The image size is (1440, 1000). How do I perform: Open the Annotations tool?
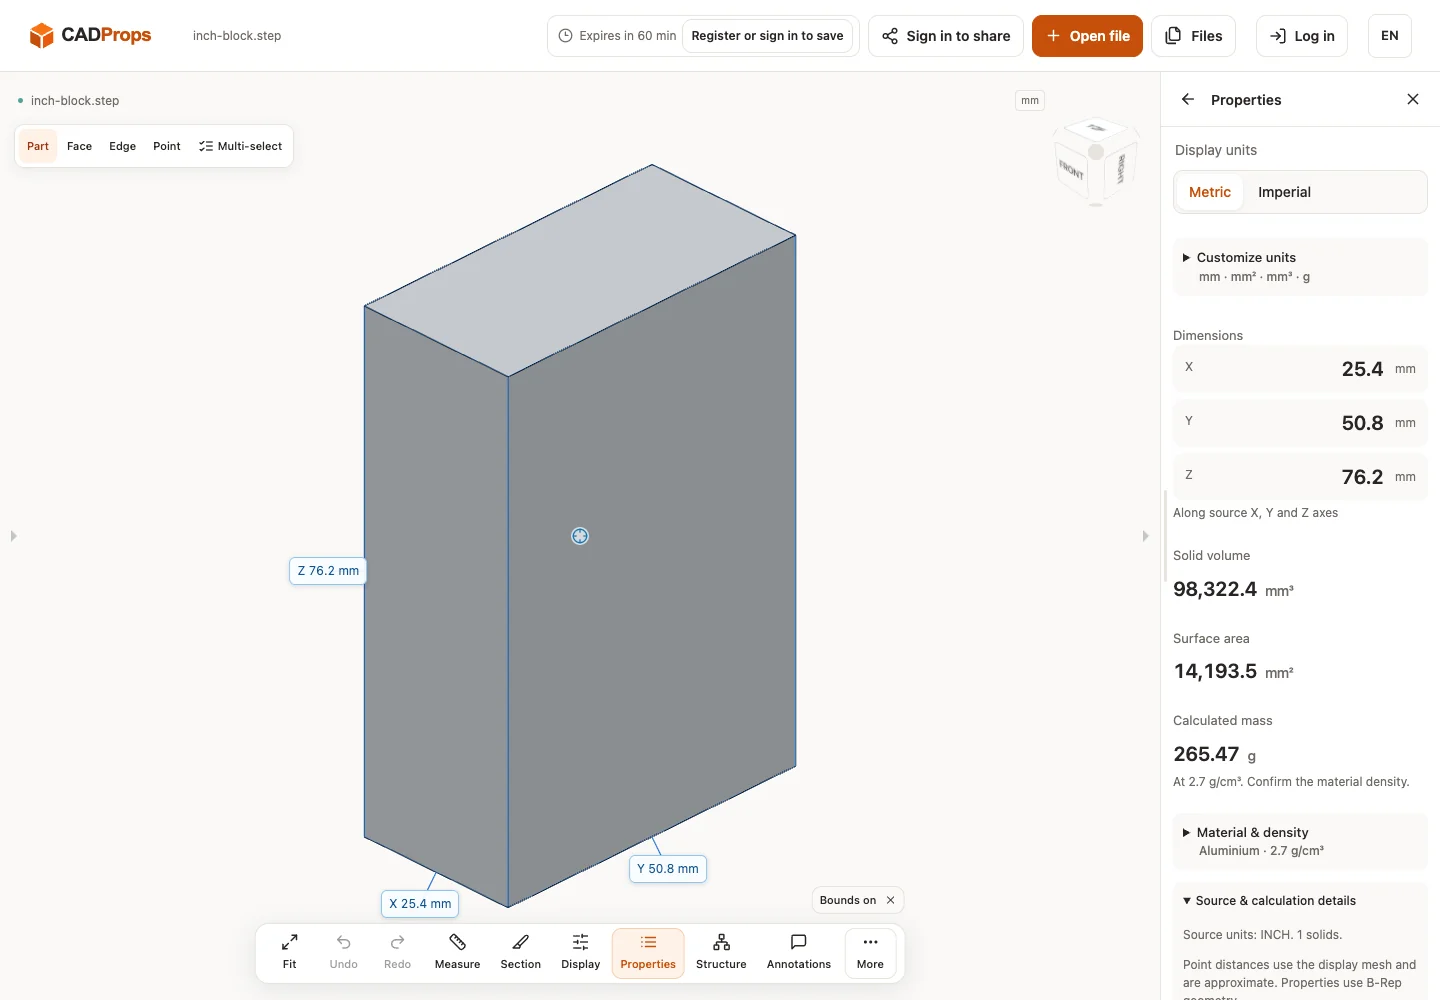(x=798, y=952)
